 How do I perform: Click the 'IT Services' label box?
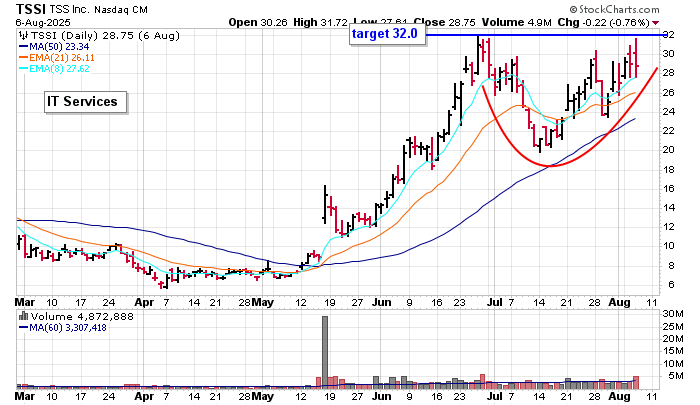[x=86, y=102]
